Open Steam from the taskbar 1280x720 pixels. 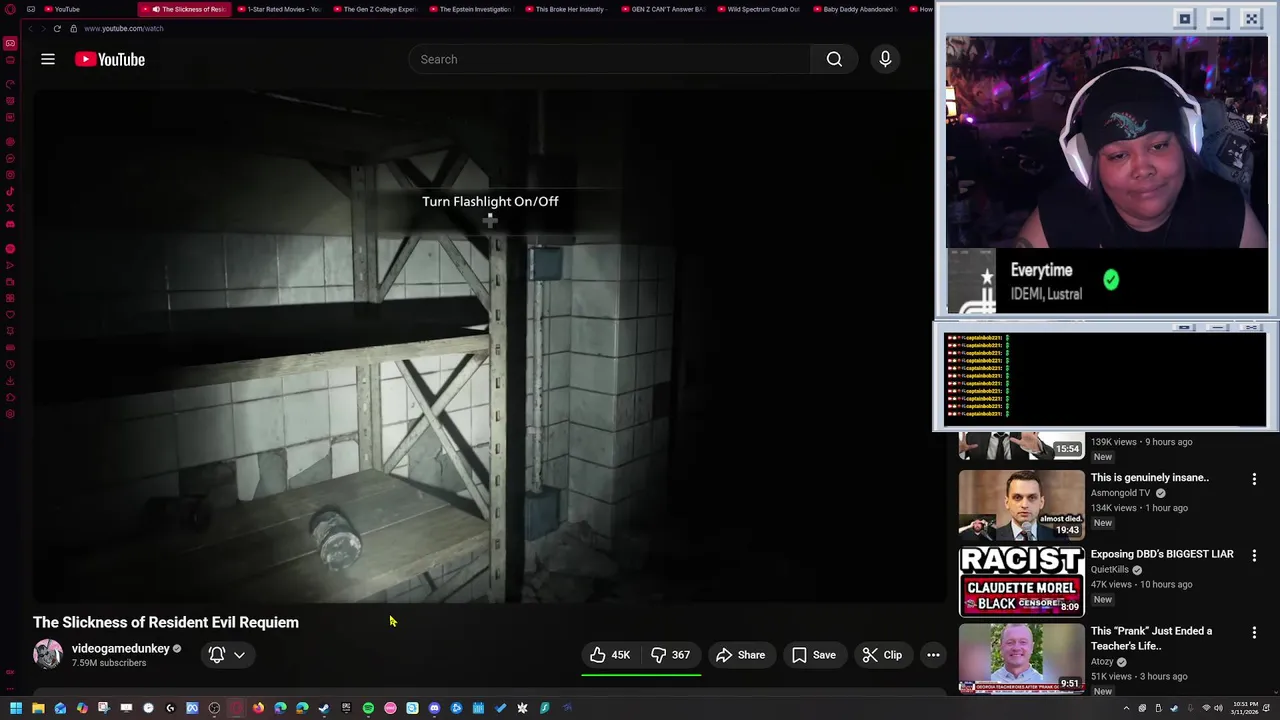tap(324, 708)
